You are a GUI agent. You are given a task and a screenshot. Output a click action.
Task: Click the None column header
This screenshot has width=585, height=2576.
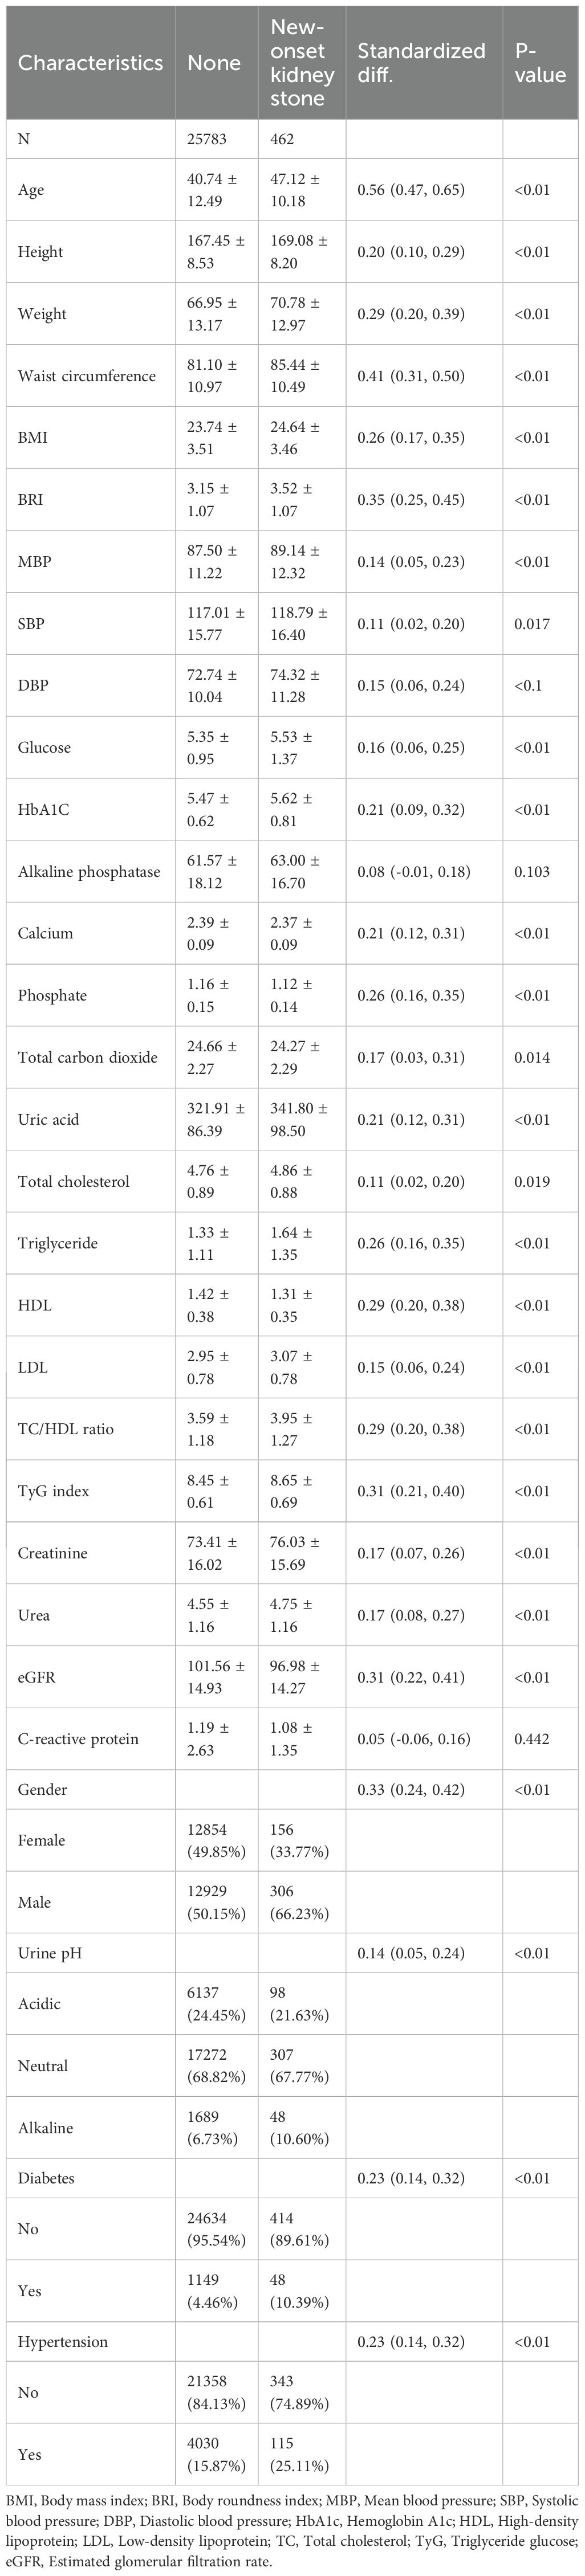tap(213, 63)
